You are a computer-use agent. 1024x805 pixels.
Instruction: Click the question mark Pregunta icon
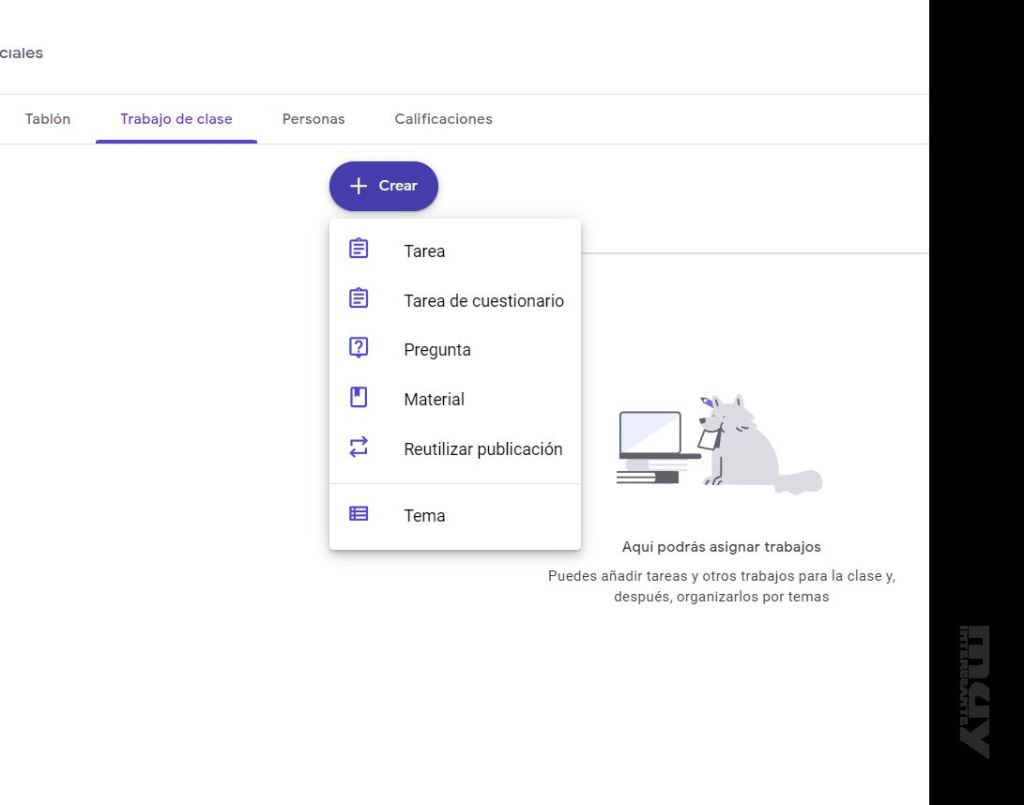pyautogui.click(x=358, y=348)
